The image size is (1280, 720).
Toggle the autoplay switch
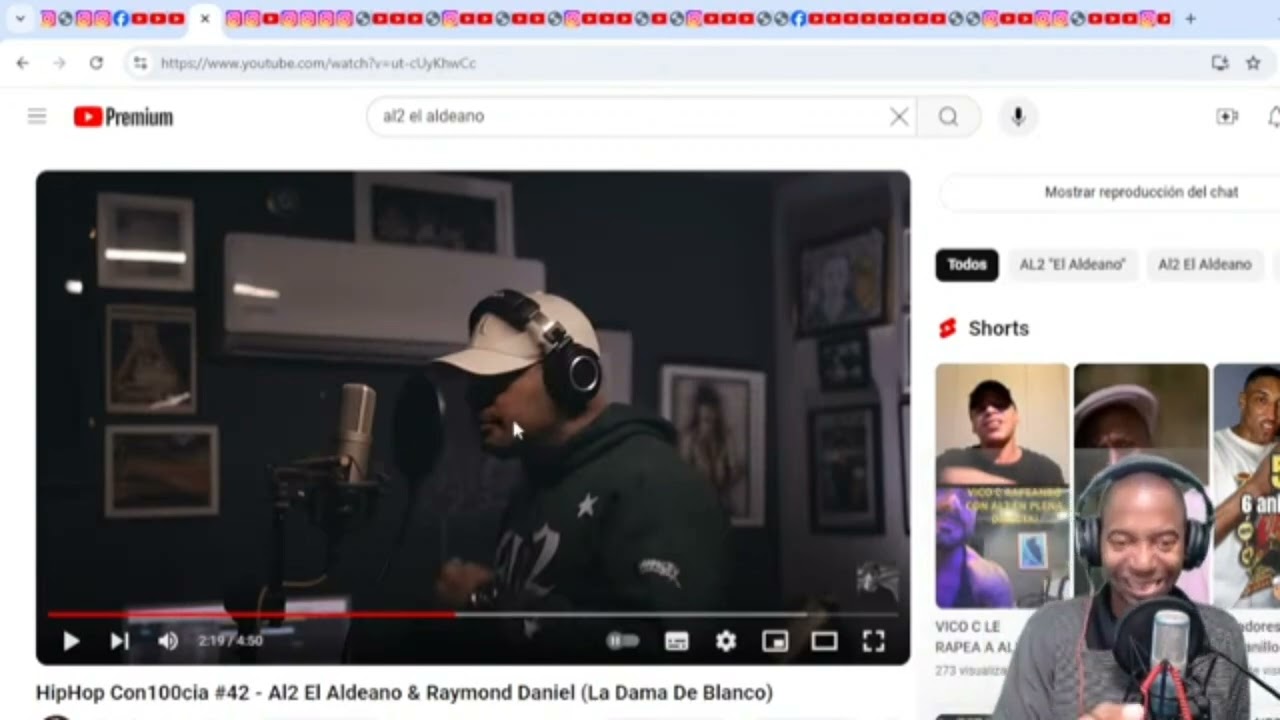click(623, 641)
